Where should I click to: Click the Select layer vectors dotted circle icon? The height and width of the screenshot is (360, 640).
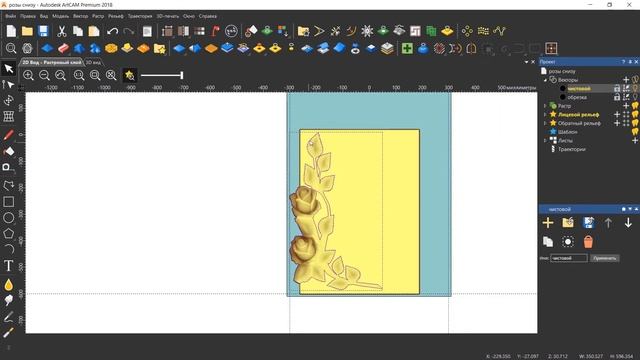tap(568, 242)
